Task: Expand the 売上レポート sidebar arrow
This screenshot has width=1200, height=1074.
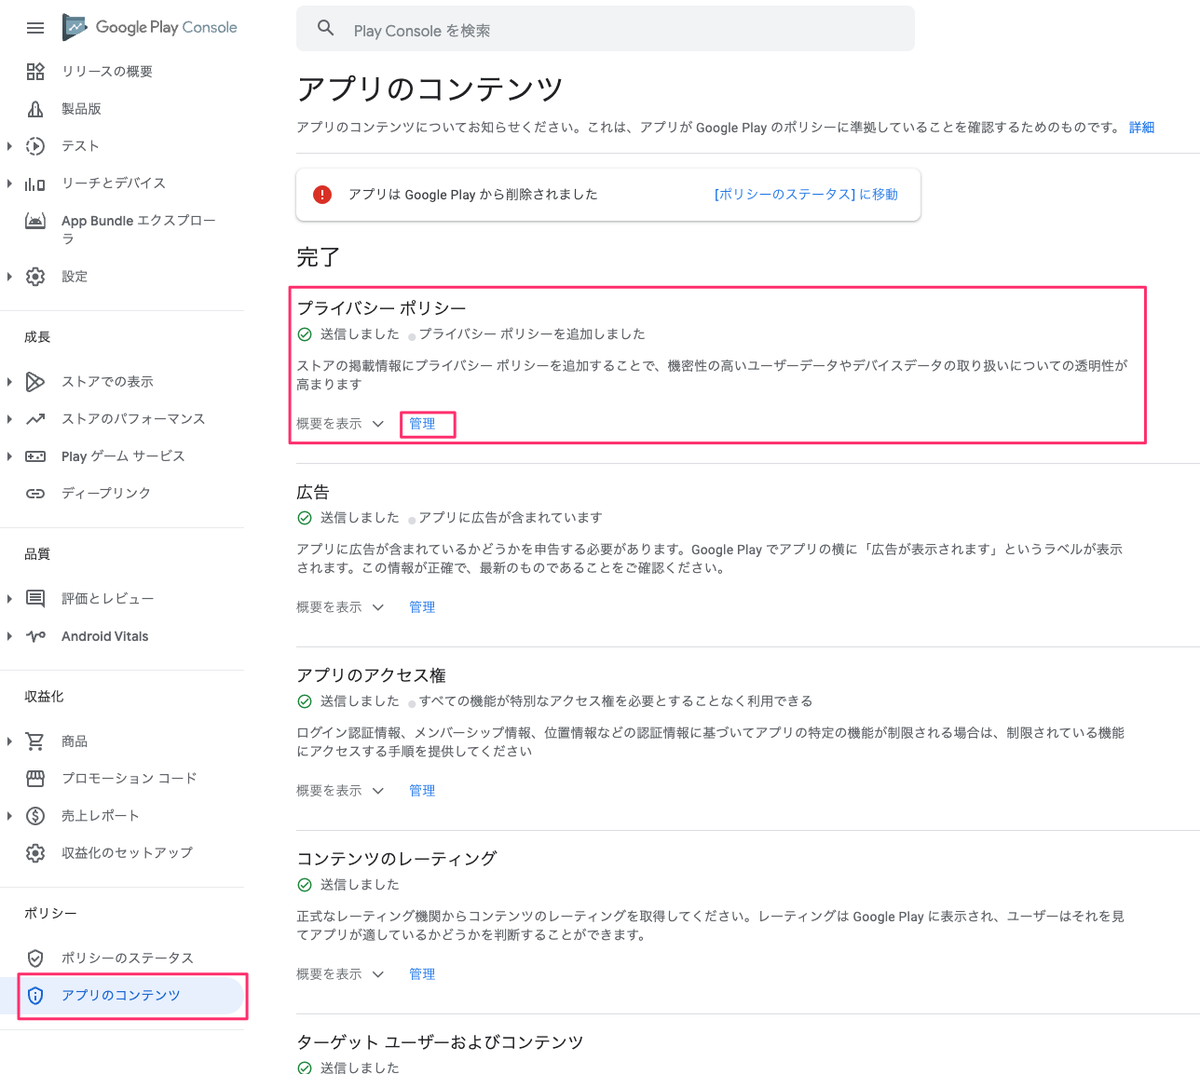Action: tap(9, 816)
